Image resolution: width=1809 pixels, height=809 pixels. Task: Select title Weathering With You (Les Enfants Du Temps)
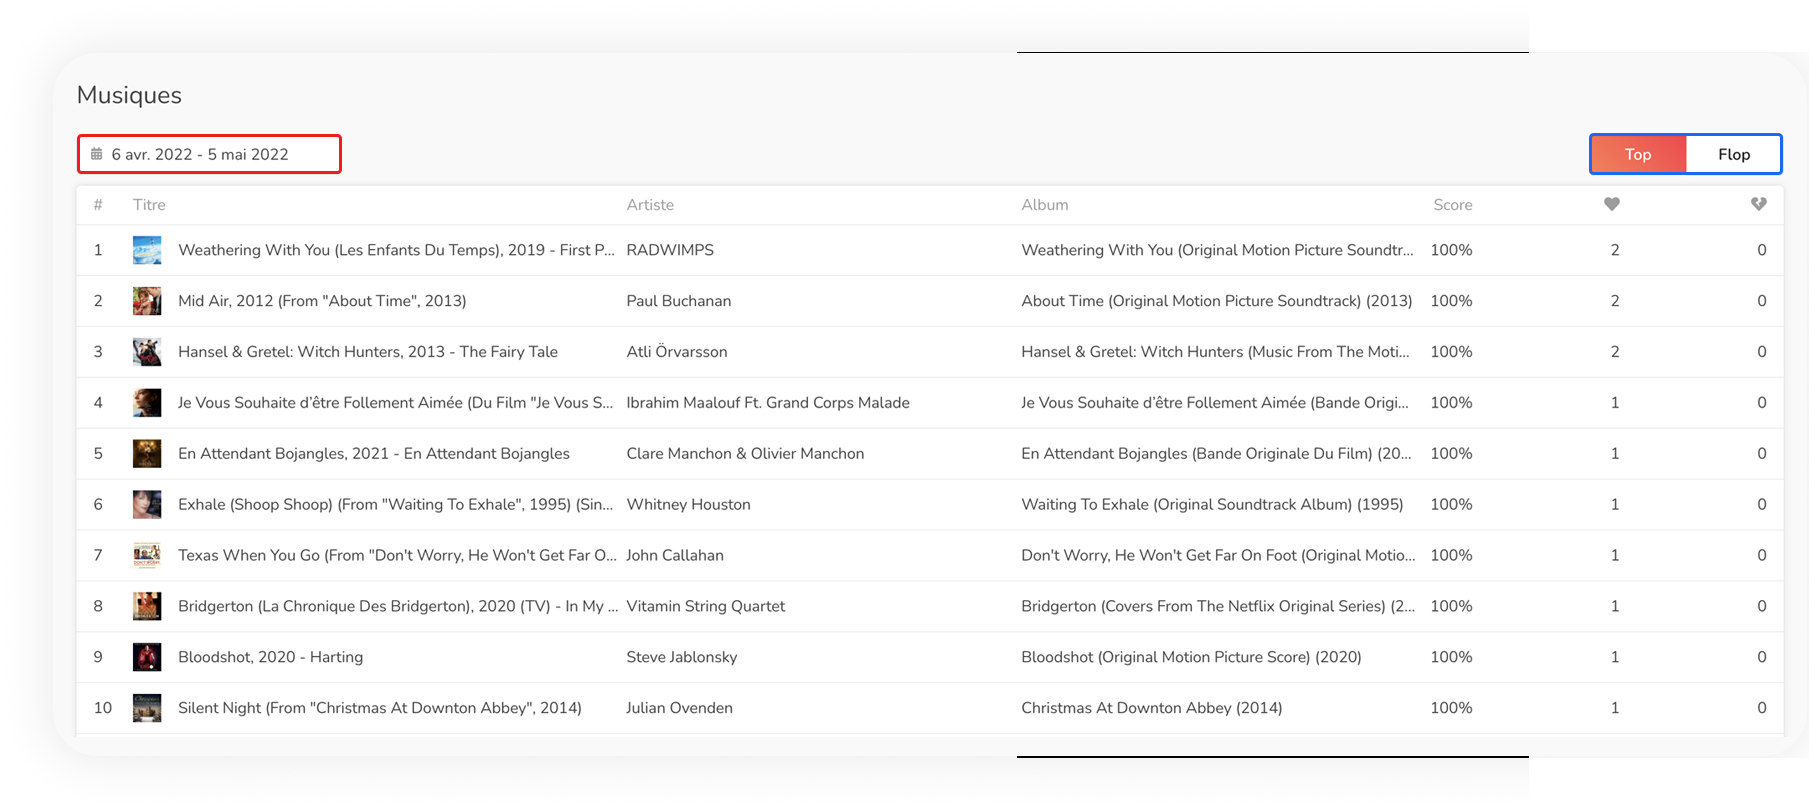click(396, 250)
